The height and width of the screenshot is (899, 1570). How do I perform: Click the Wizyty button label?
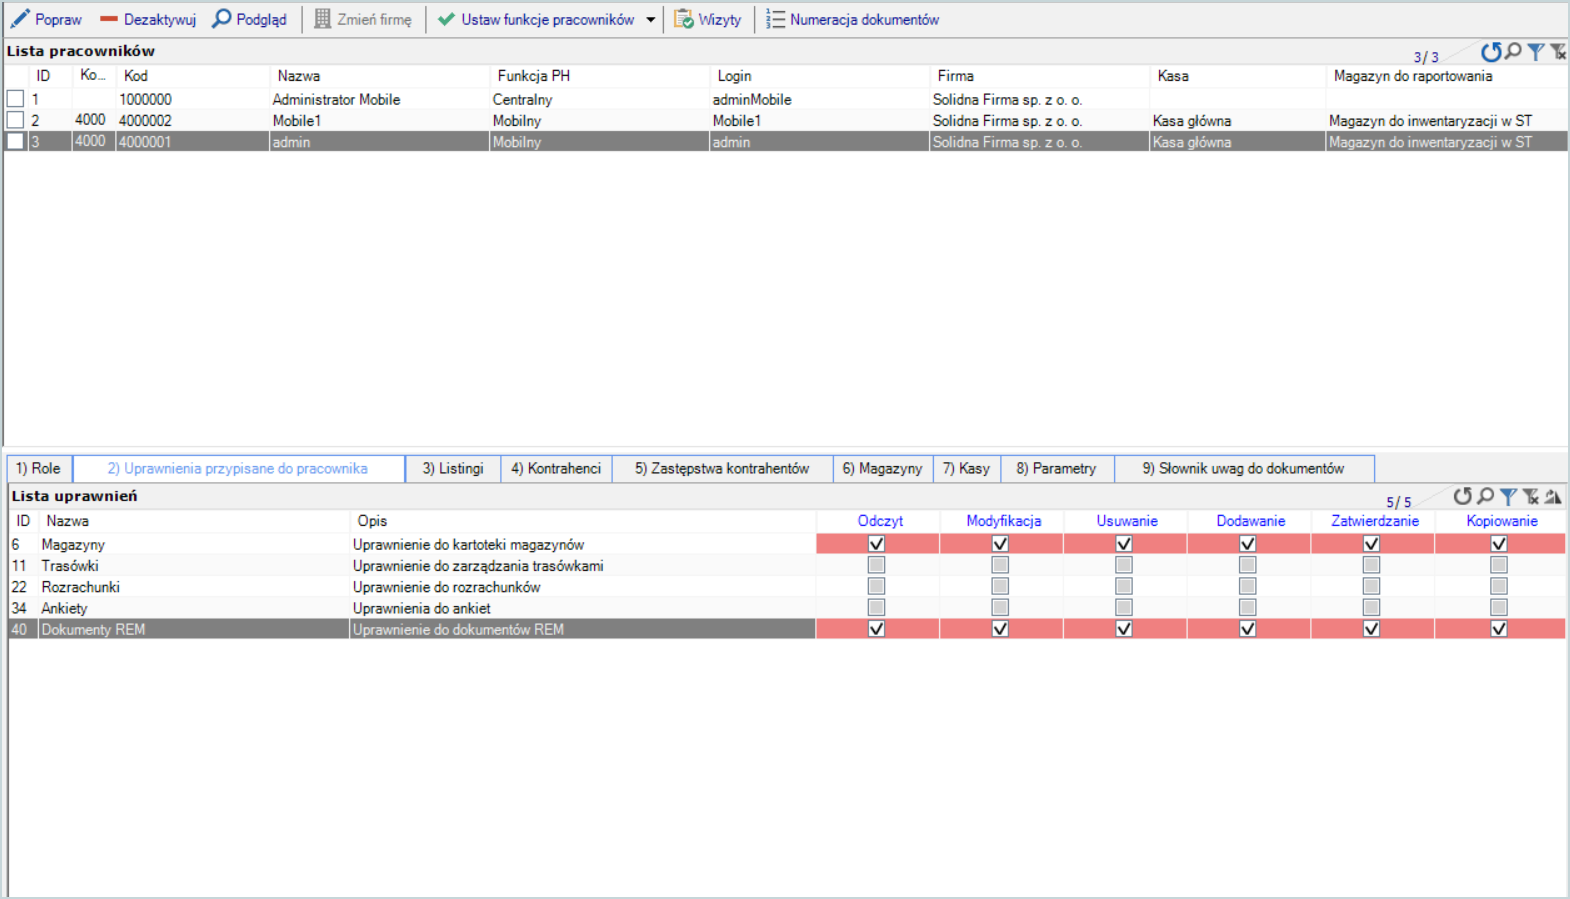tap(720, 19)
